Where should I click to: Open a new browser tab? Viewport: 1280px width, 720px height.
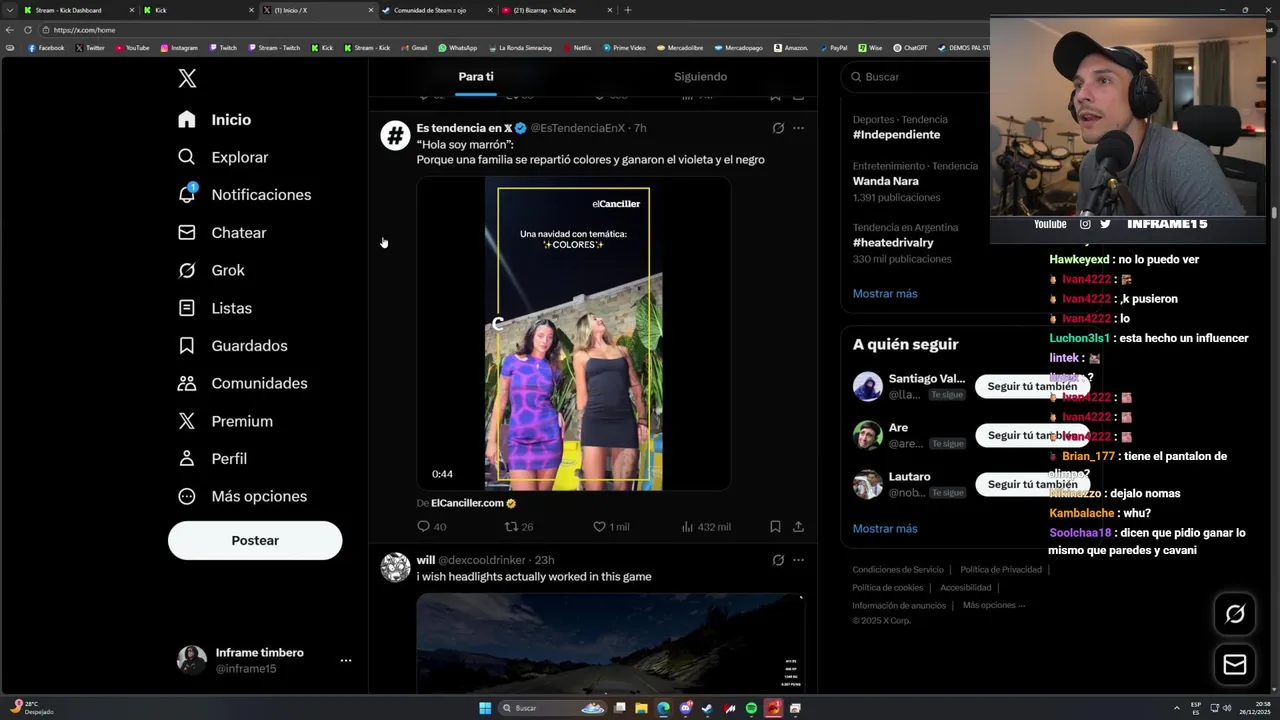pyautogui.click(x=628, y=10)
